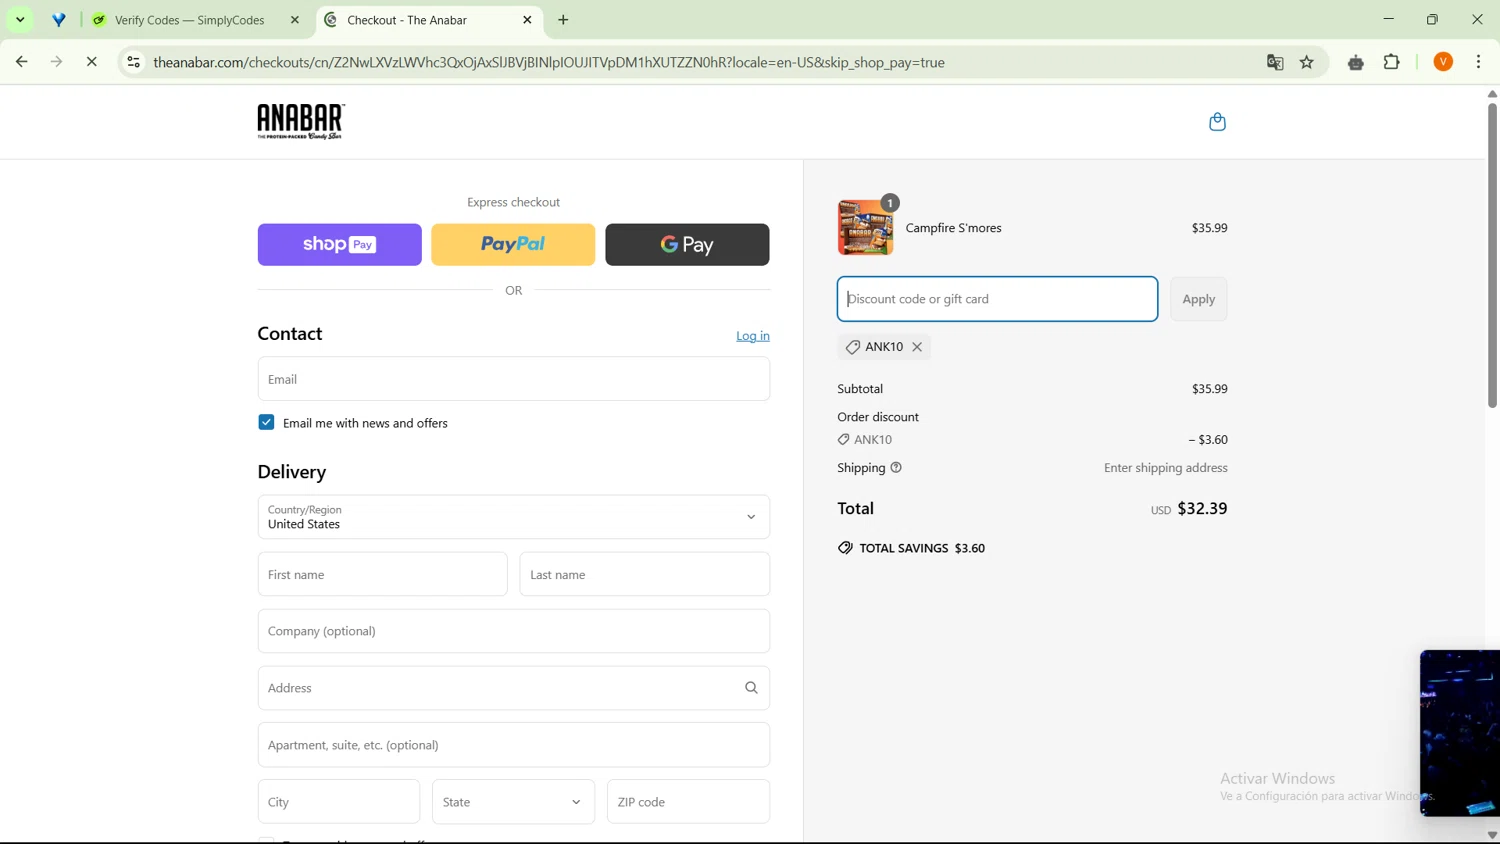
Task: Click the TOTAL SAVINGS $3.60 text
Action: (922, 548)
